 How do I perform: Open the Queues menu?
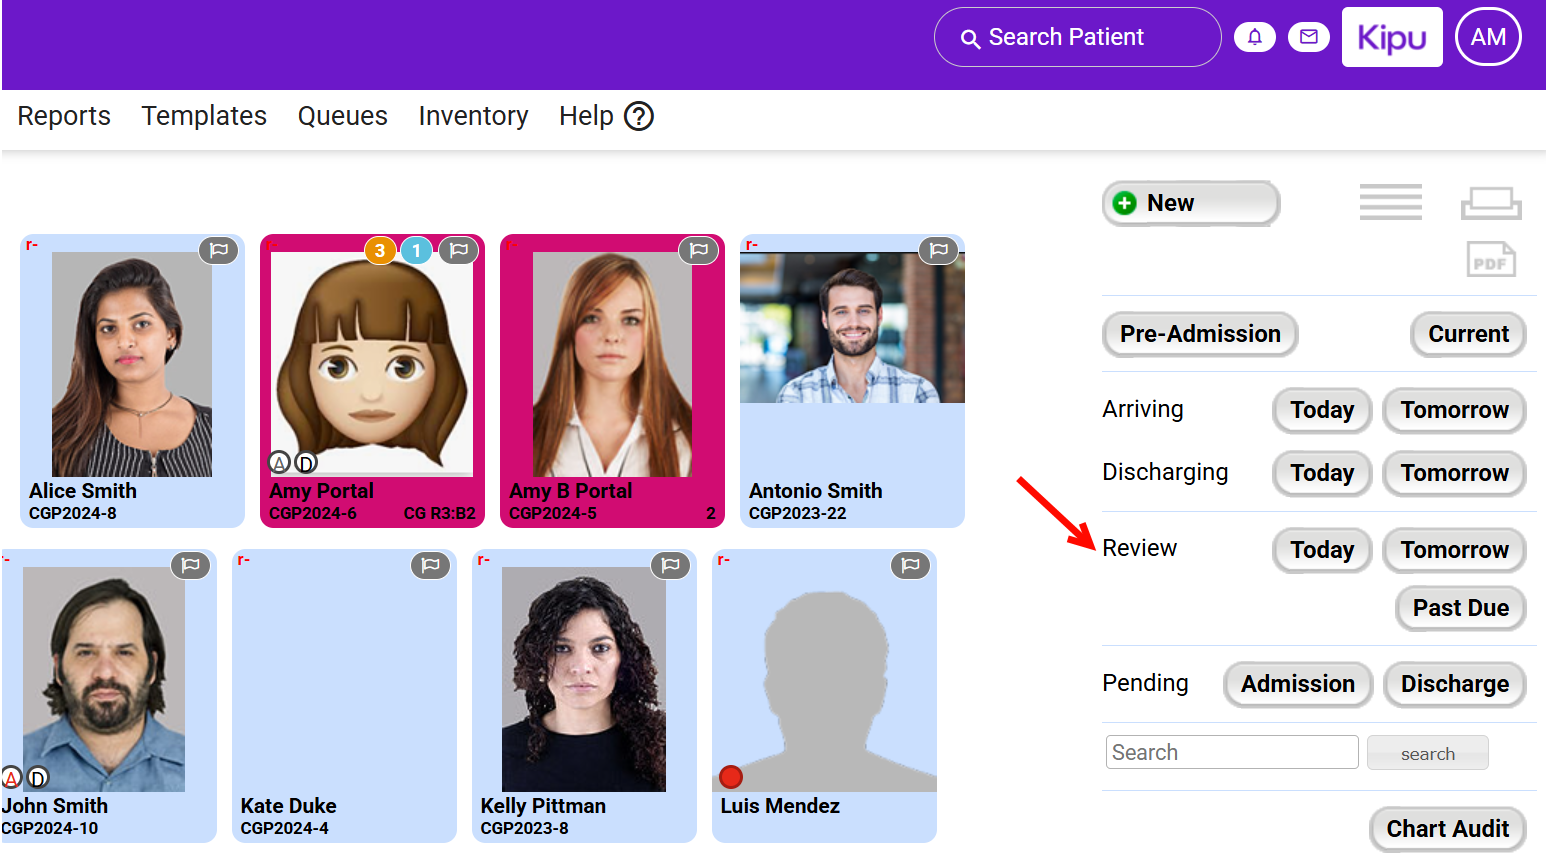[x=342, y=116]
